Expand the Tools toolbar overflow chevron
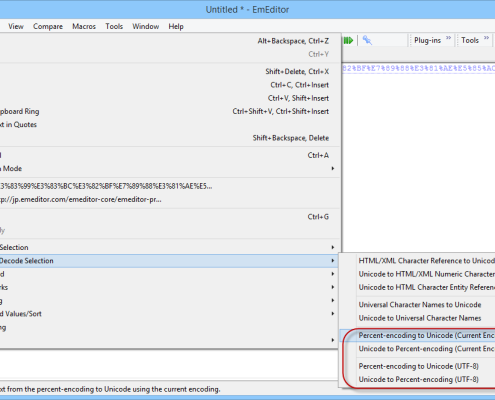 point(486,38)
